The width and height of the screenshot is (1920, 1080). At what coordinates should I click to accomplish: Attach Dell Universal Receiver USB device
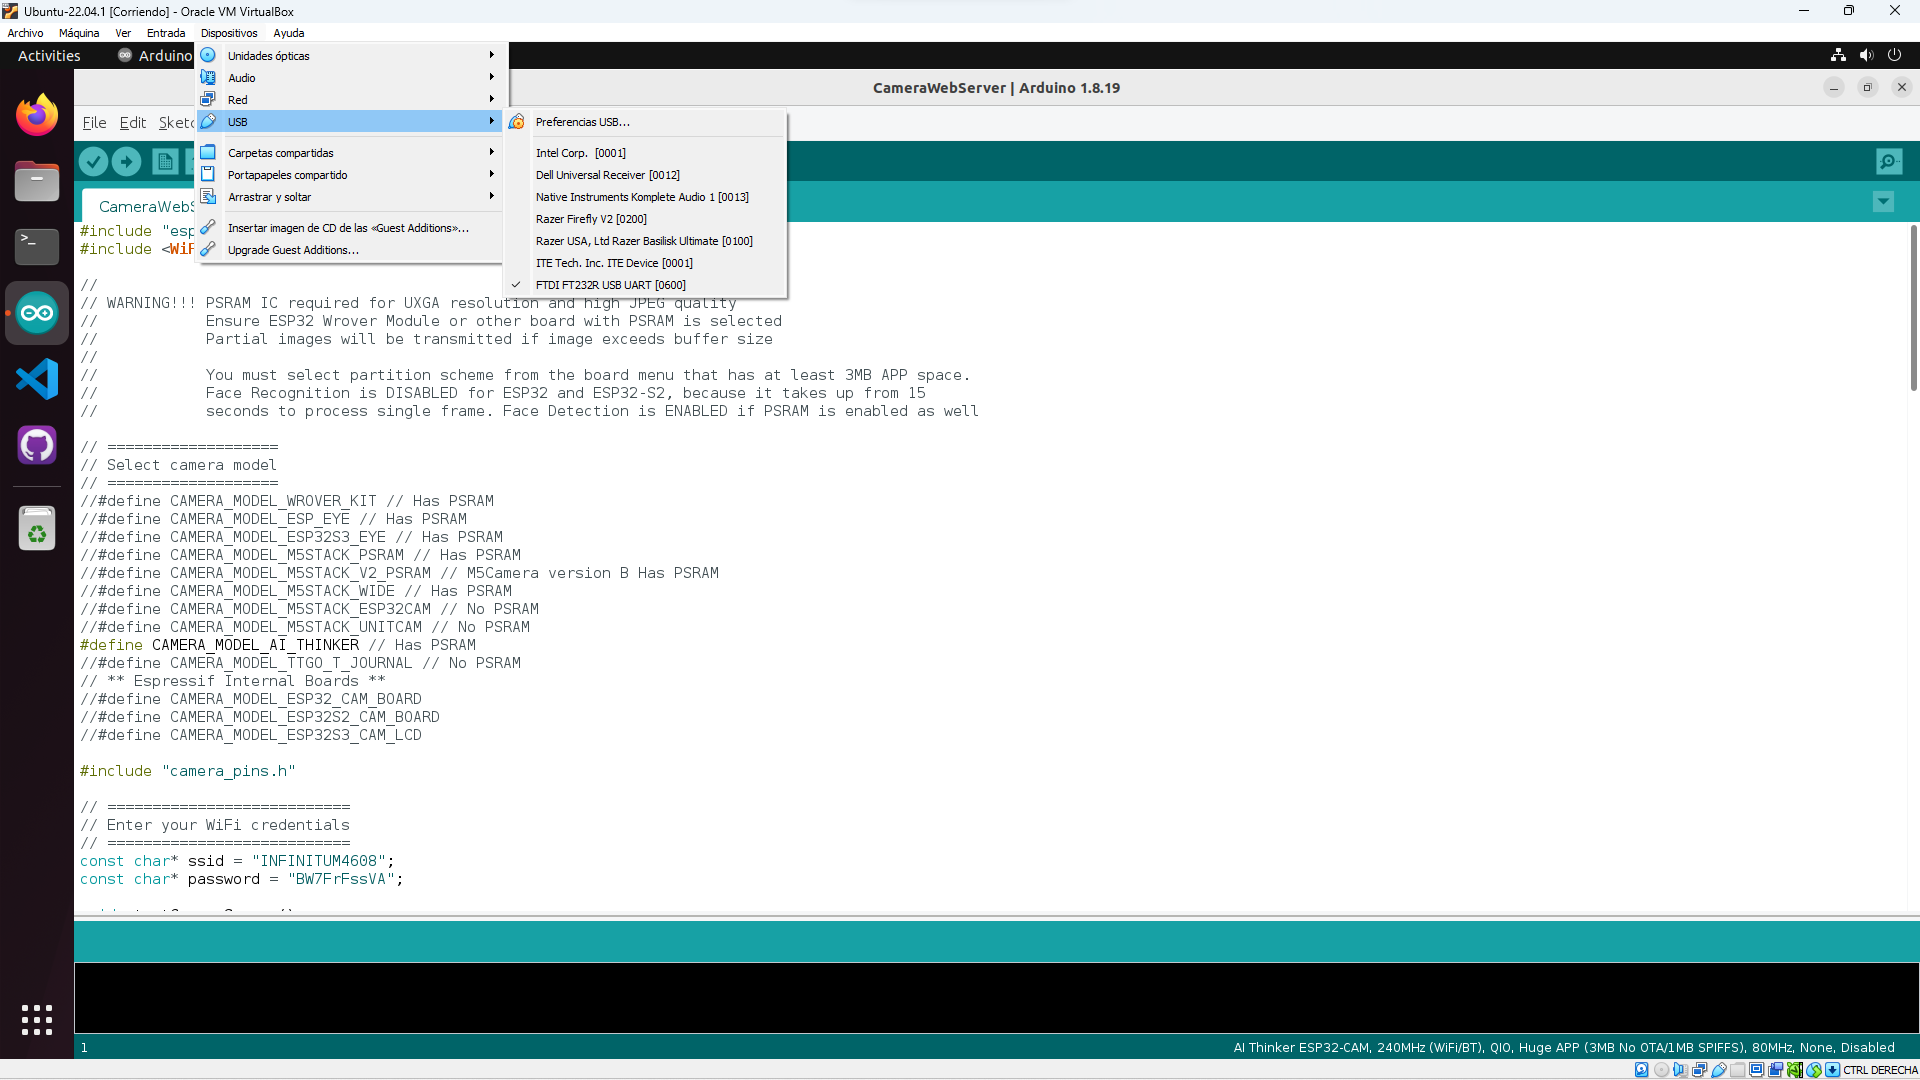coord(607,175)
